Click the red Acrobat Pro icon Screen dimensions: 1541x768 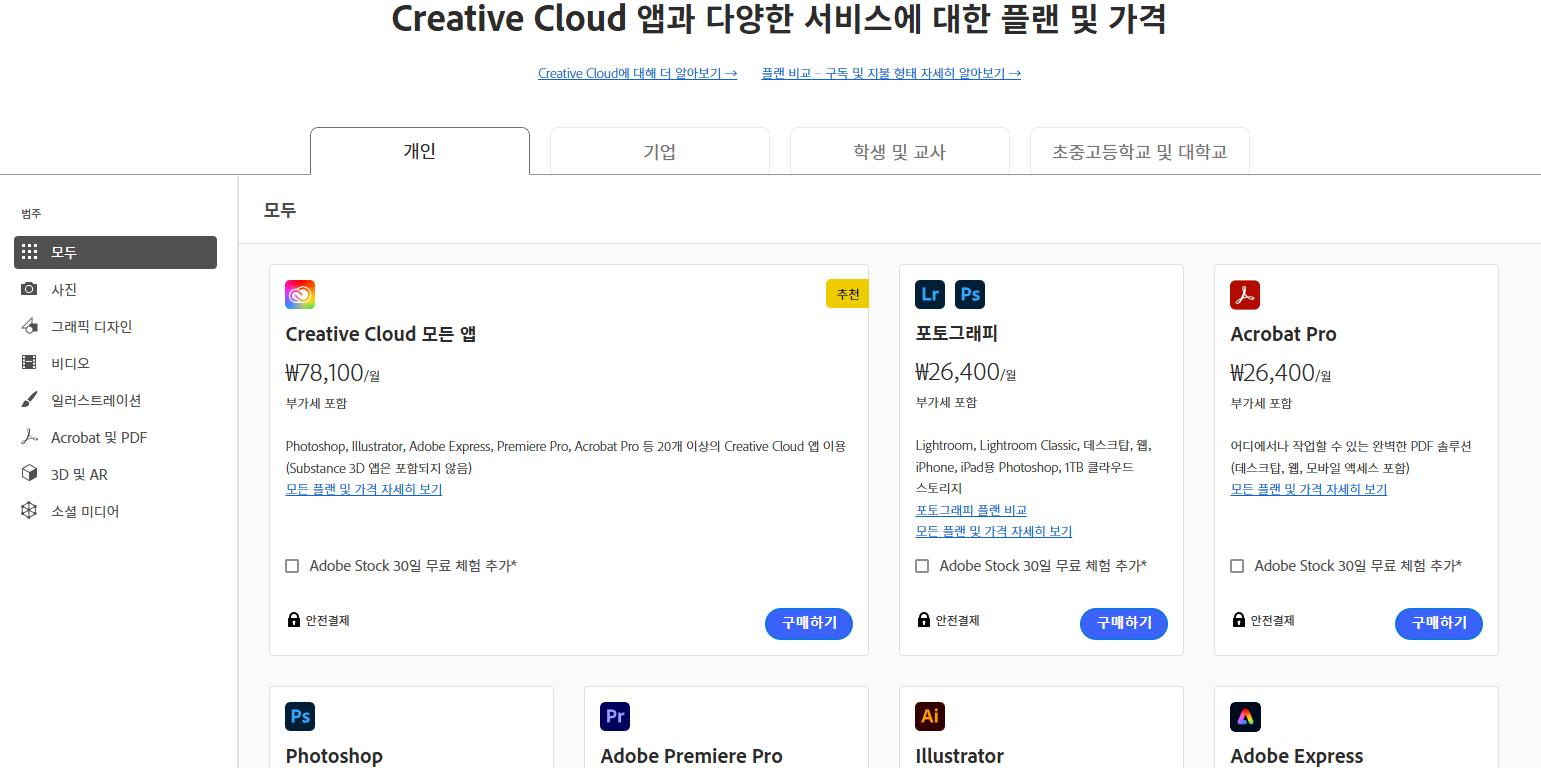[1245, 295]
